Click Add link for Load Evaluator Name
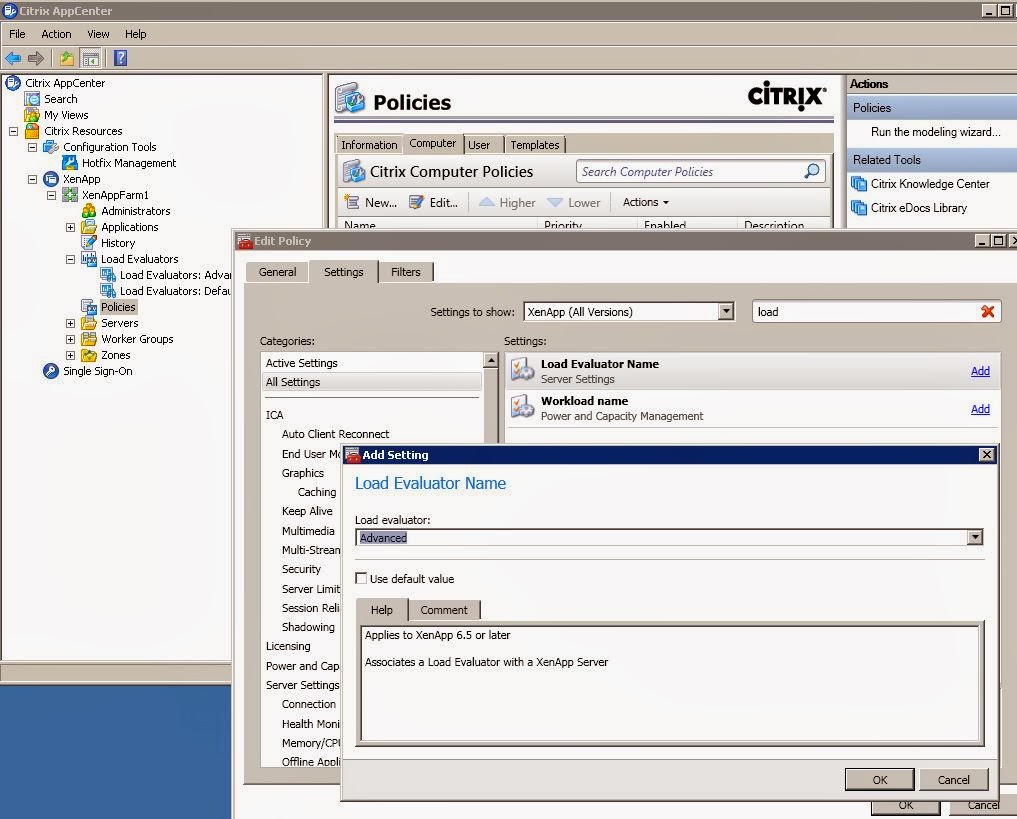The image size is (1017, 819). (980, 371)
